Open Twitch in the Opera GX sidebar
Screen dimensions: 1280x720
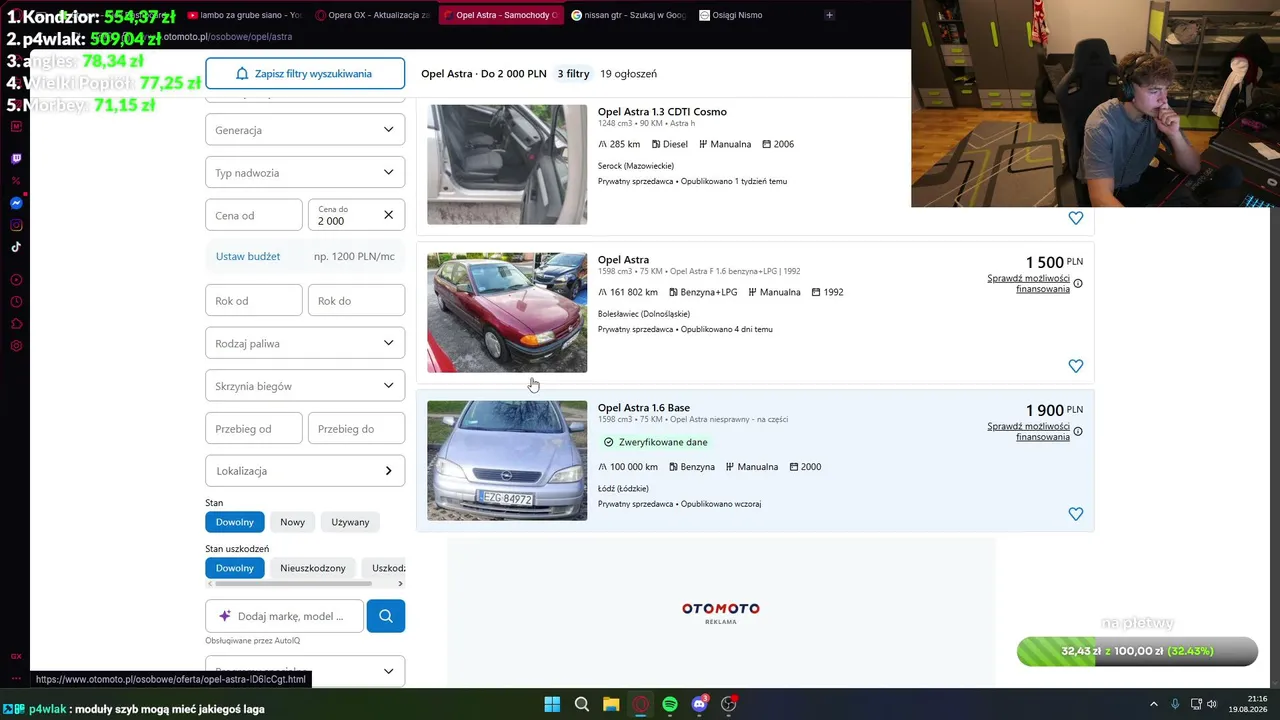click(16, 159)
